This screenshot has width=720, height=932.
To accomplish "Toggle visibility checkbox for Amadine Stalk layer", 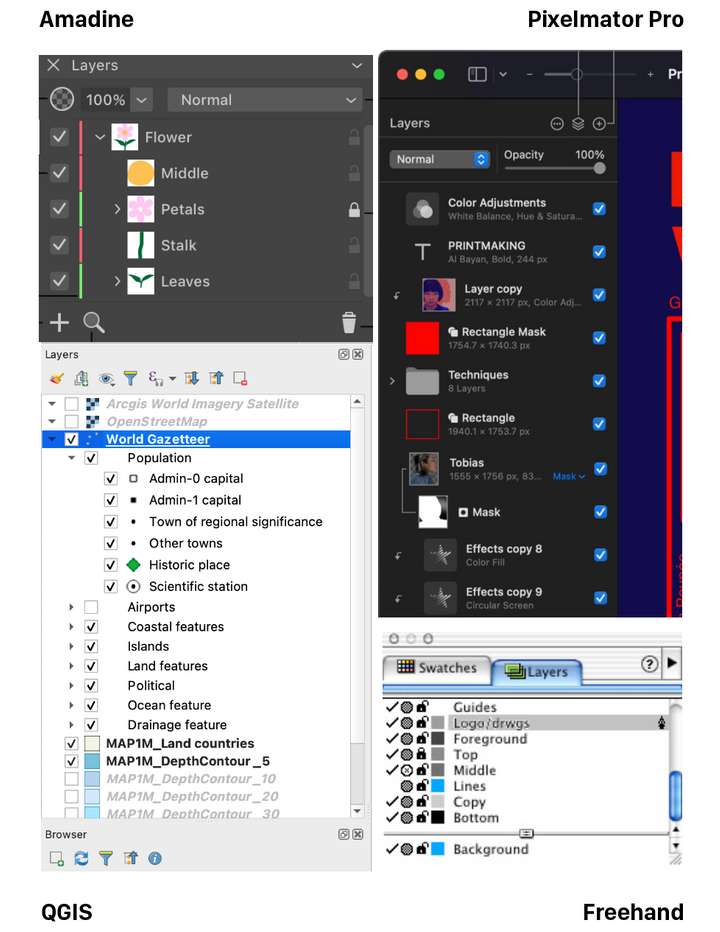I will pyautogui.click(x=59, y=245).
